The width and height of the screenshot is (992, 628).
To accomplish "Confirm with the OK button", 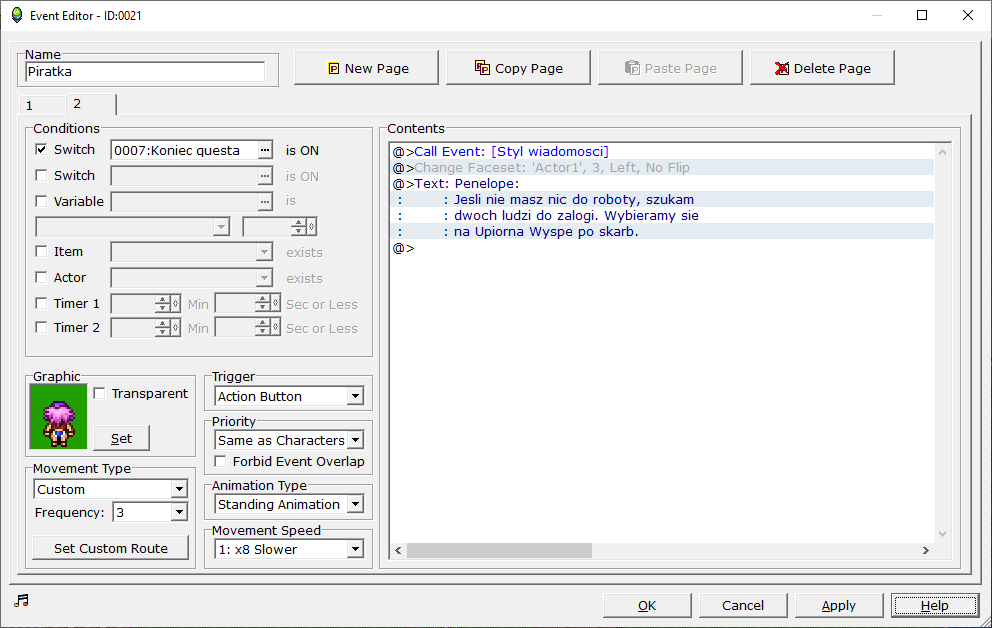I will (647, 605).
